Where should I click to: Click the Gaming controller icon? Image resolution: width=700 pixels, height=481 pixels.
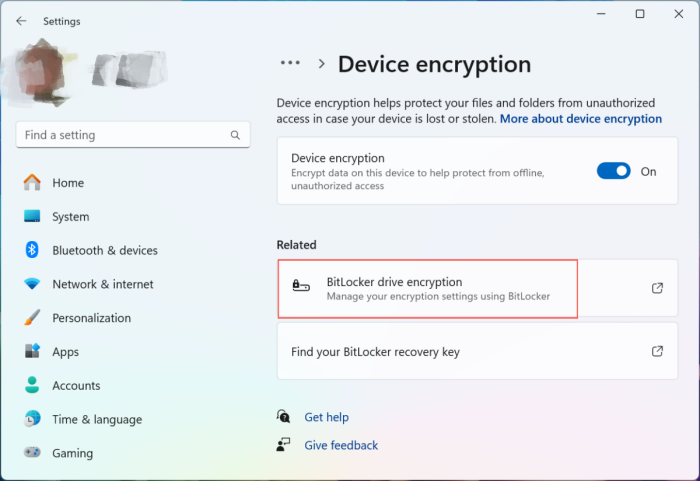coord(32,453)
